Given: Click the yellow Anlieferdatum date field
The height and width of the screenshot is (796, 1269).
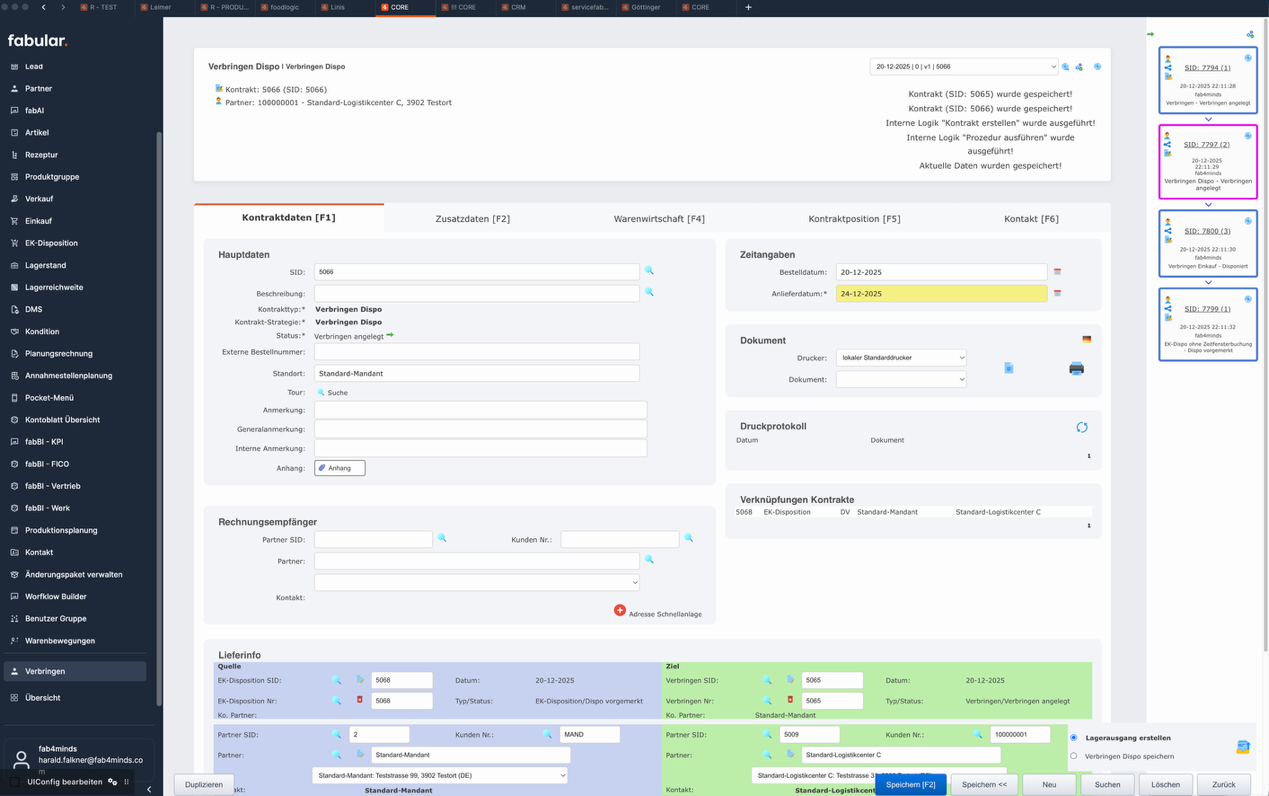Looking at the screenshot, I should pyautogui.click(x=941, y=294).
